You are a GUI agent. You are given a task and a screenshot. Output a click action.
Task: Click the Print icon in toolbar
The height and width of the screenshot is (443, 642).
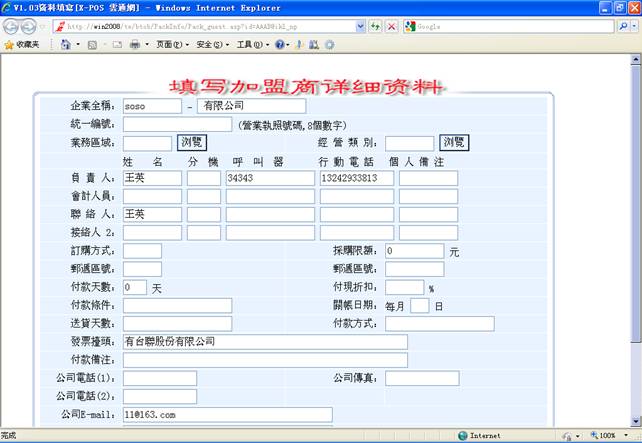(x=134, y=45)
